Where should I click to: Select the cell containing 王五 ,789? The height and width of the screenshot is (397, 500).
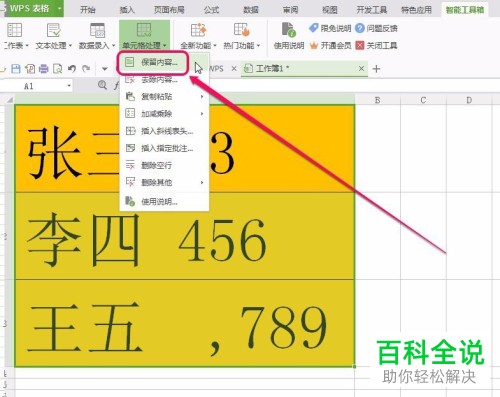point(185,323)
